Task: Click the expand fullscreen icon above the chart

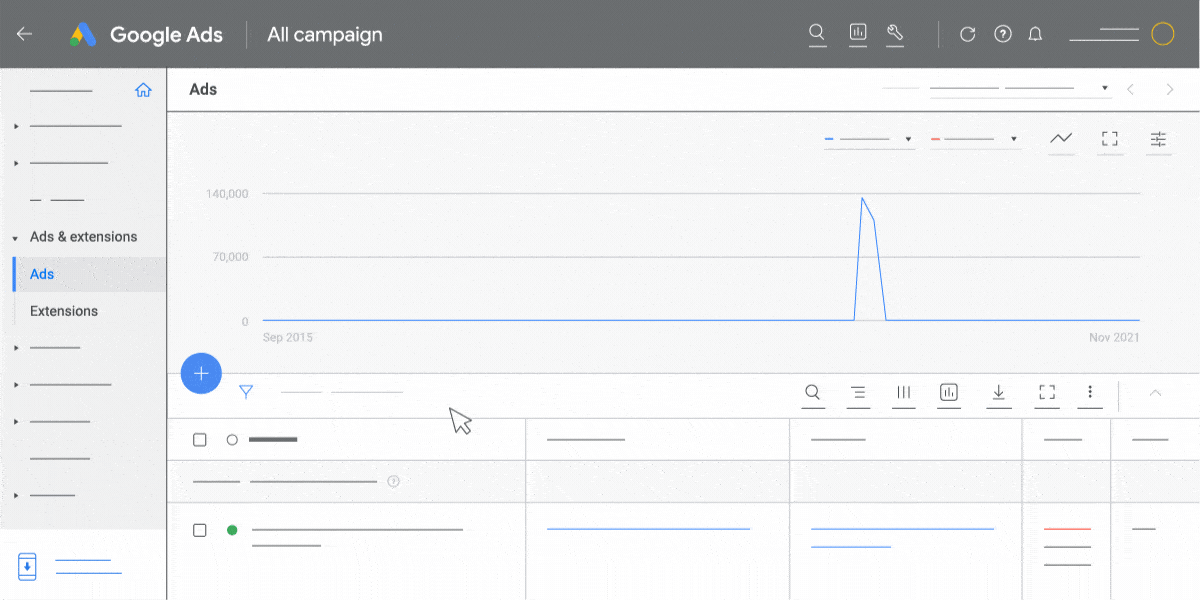Action: click(1110, 139)
